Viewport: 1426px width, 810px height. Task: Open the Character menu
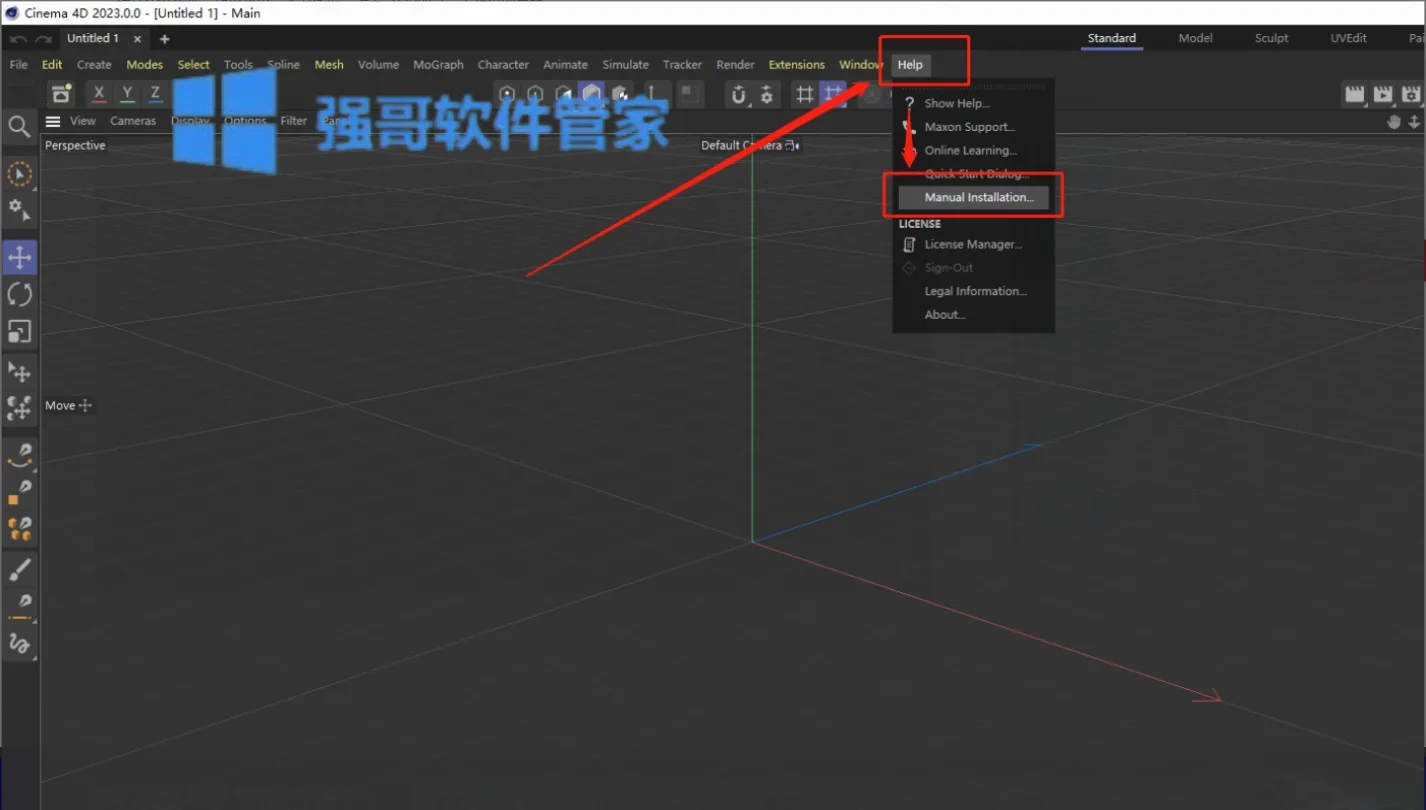point(503,65)
